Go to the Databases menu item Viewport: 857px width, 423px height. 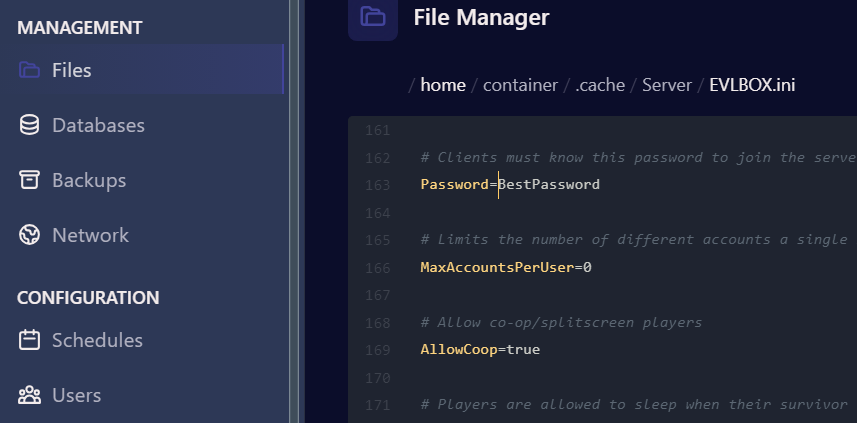98,126
